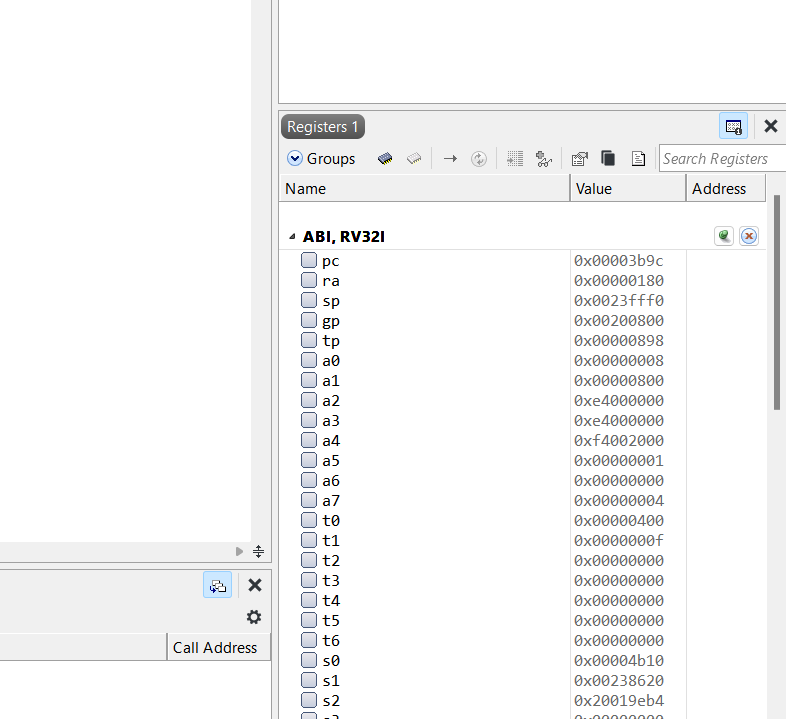Click the right arrow toolbar icon
This screenshot has height=719, width=786.
[x=450, y=159]
